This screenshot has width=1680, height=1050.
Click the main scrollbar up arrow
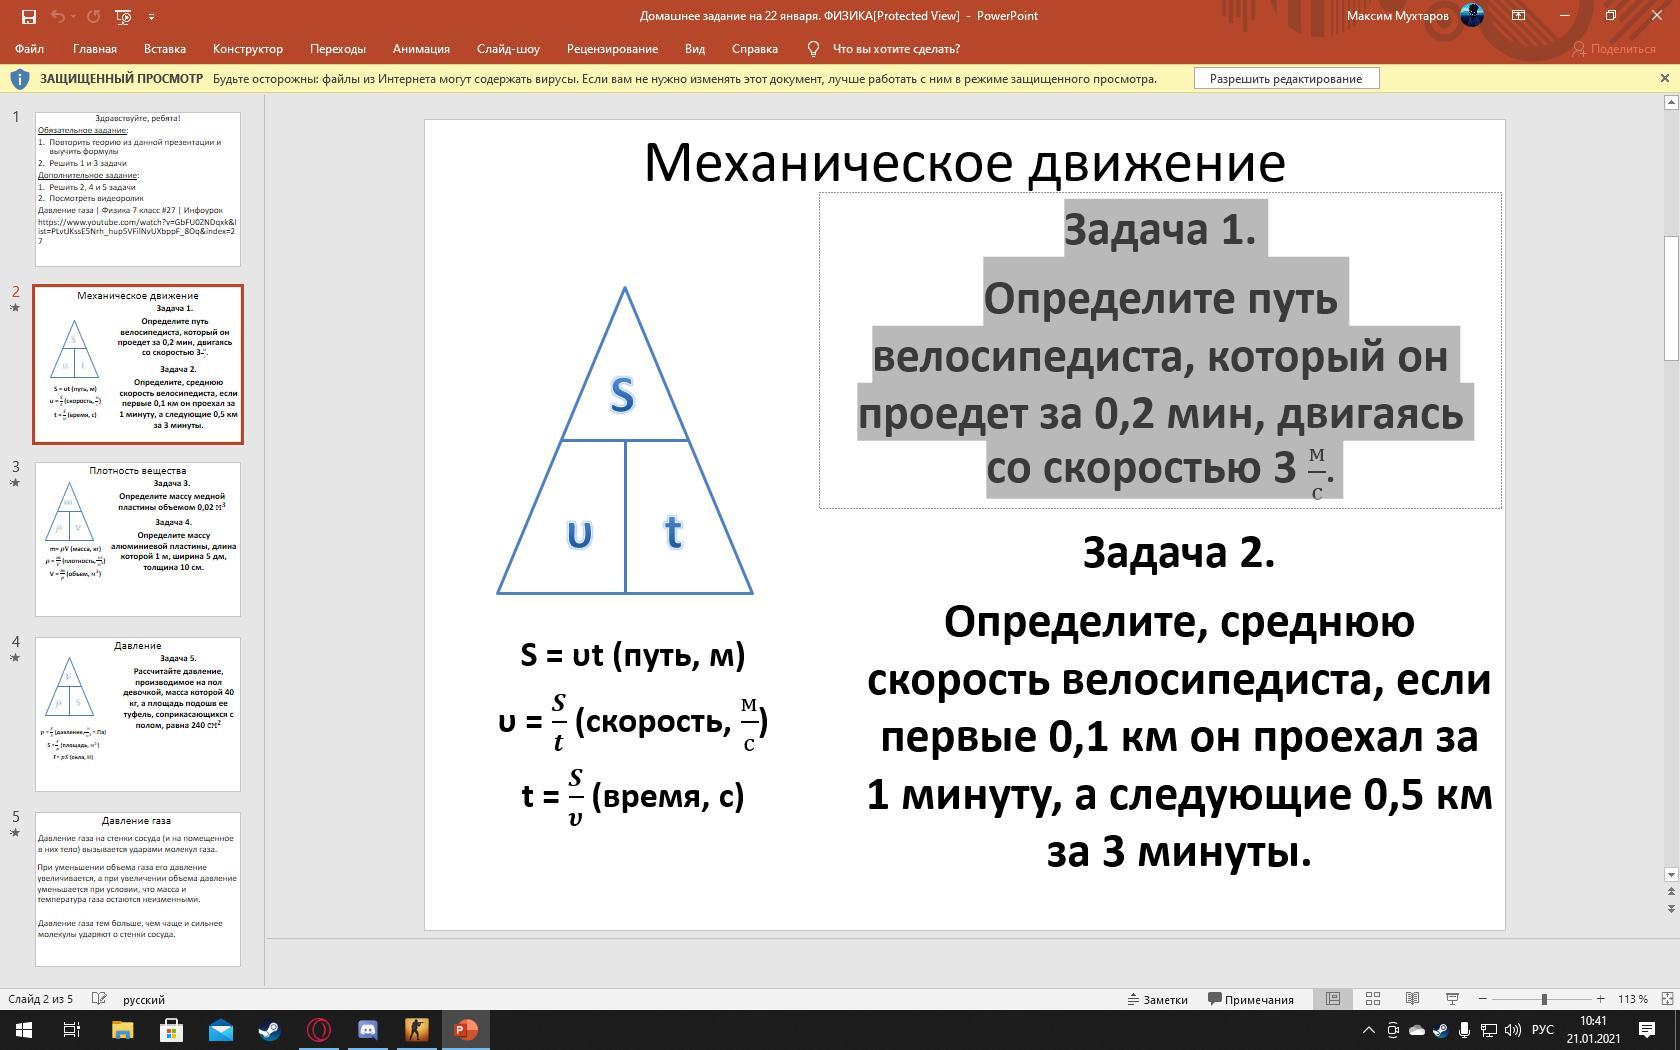1670,102
